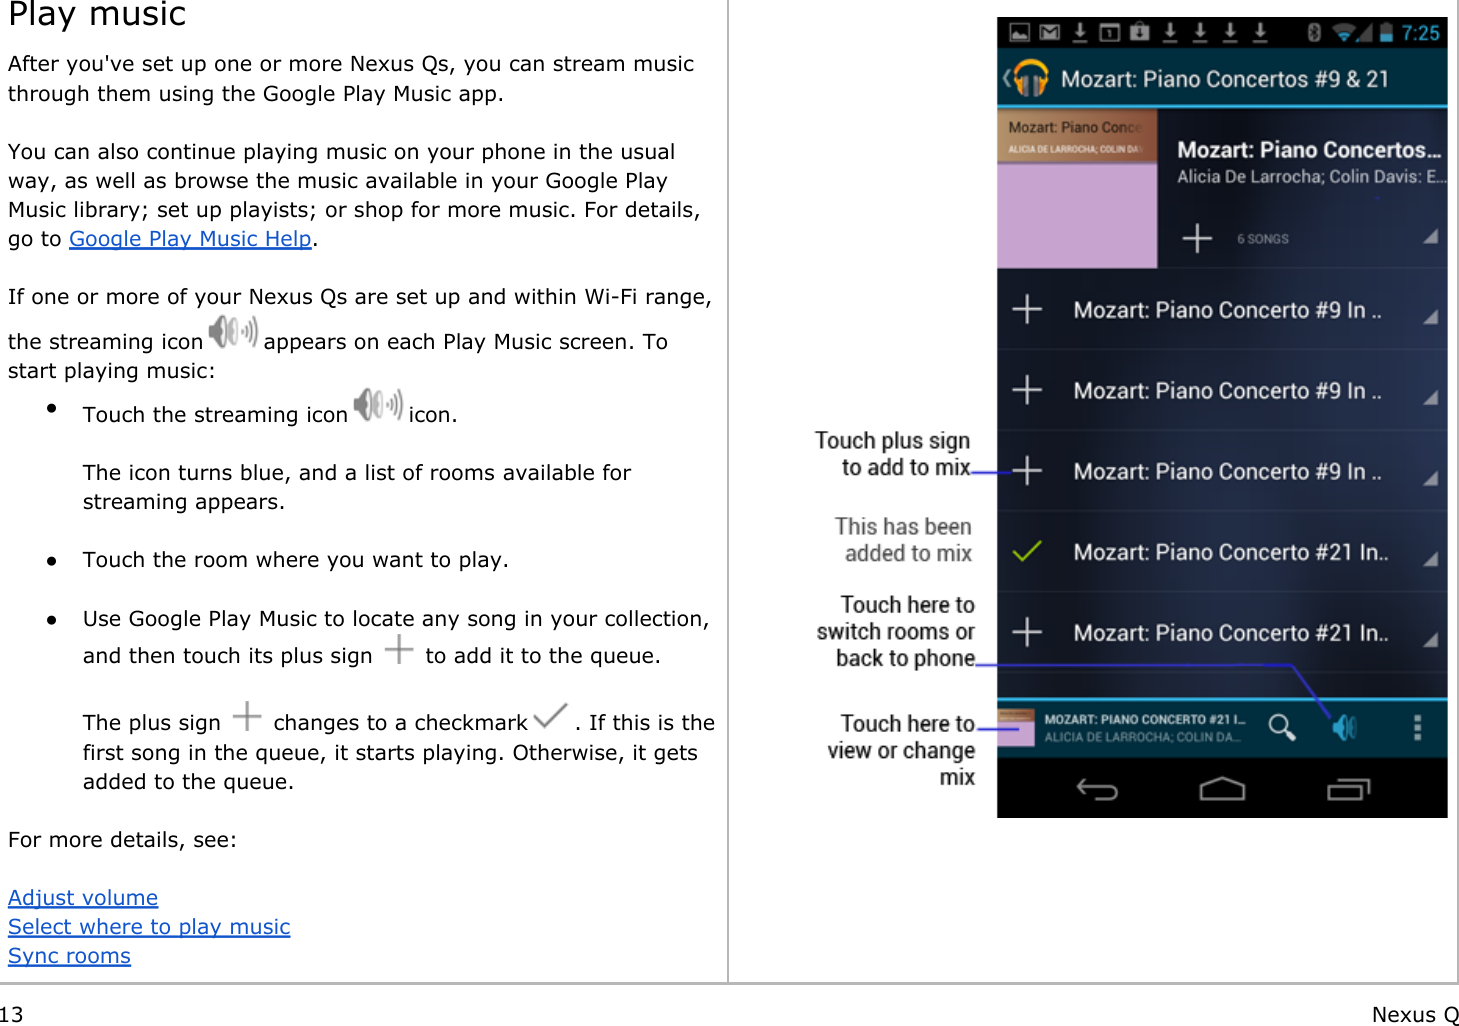Tap the calendar notification icon in status bar
The width and height of the screenshot is (1459, 1026).
(x=1109, y=33)
